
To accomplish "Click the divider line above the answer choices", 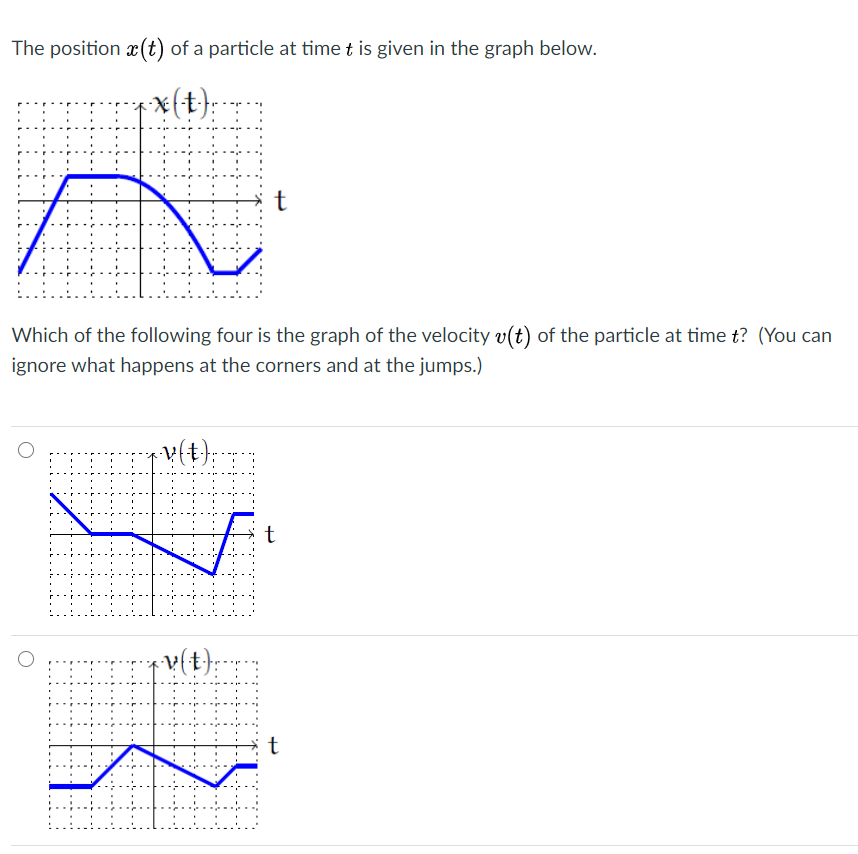I will (x=429, y=425).
